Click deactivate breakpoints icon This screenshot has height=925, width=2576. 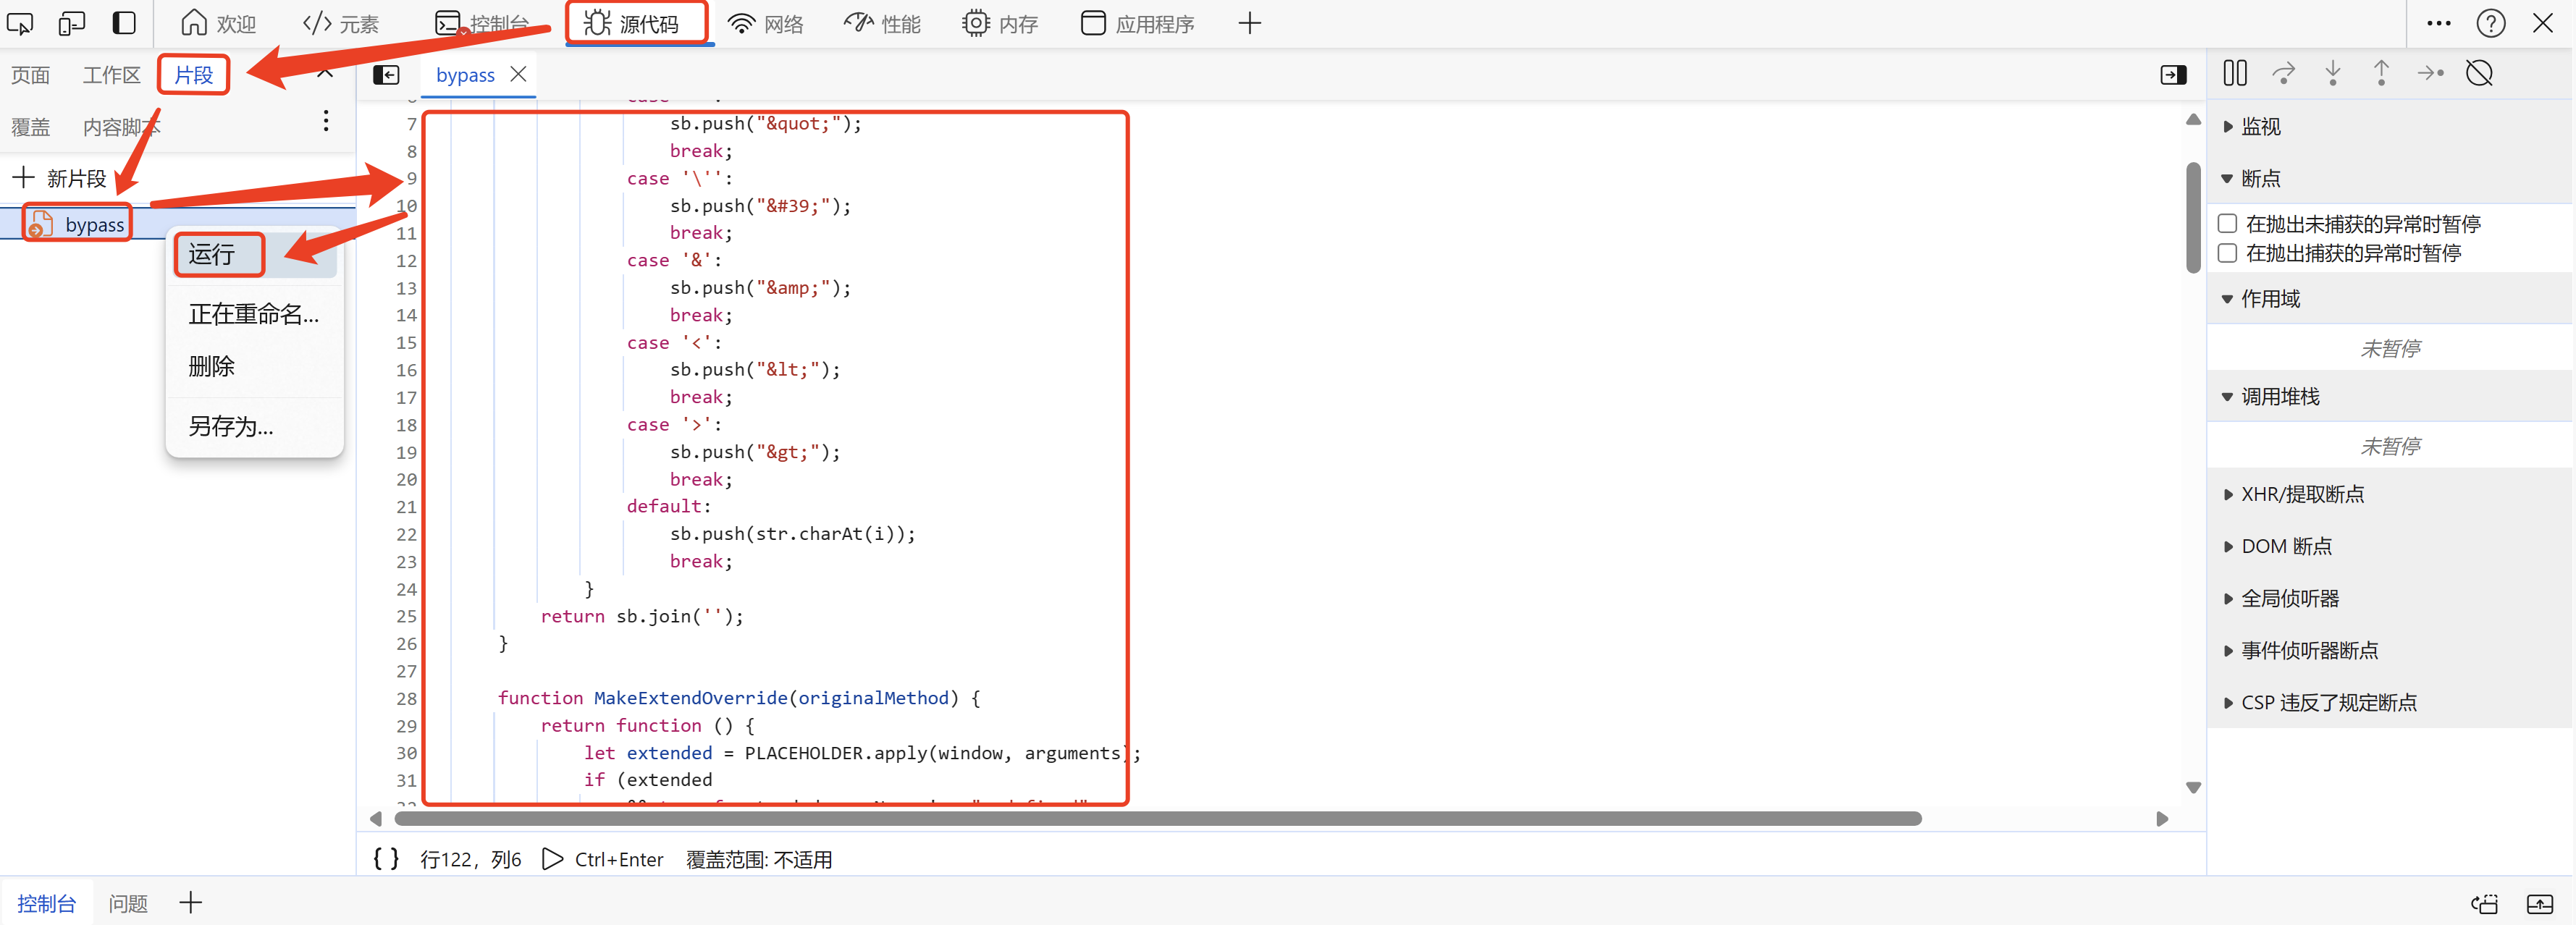[2479, 73]
